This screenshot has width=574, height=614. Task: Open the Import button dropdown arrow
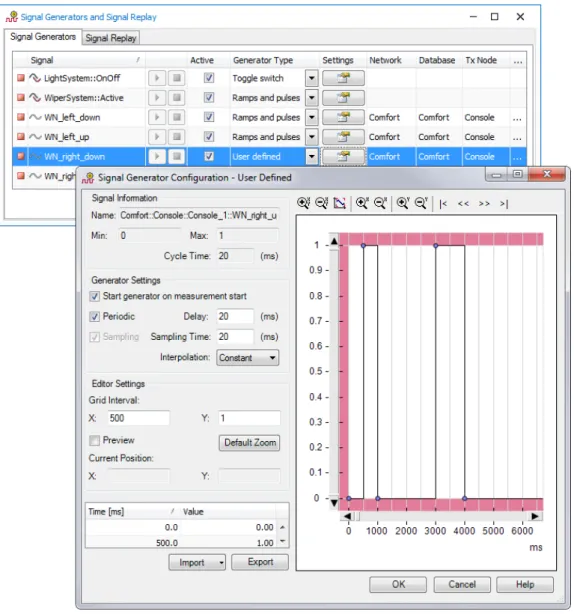tap(221, 563)
